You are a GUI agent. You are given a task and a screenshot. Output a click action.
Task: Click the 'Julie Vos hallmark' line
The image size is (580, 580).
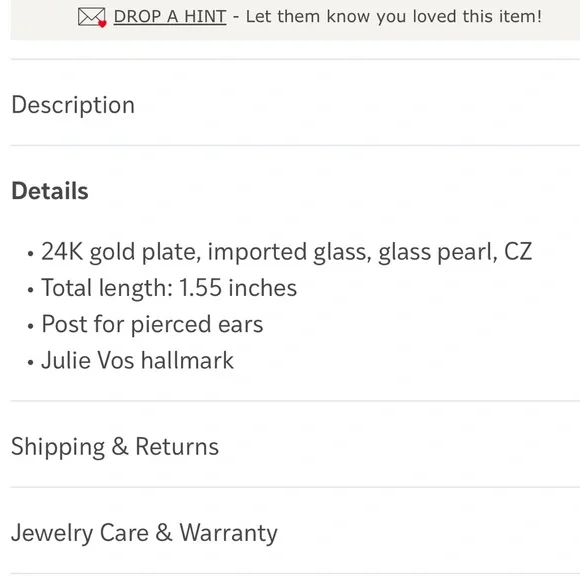(137, 360)
